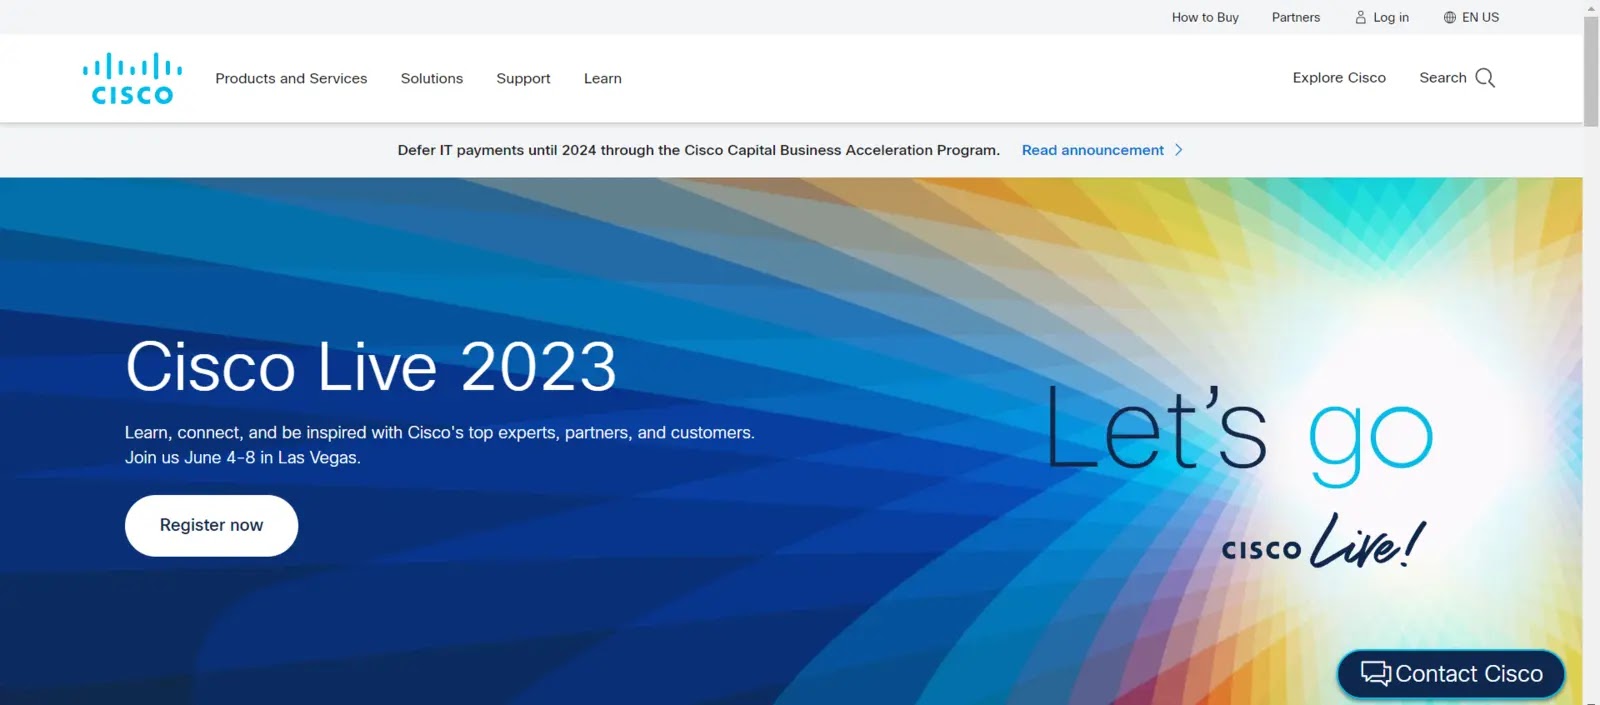Change language via EN US
Image resolution: width=1600 pixels, height=705 pixels.
point(1480,17)
